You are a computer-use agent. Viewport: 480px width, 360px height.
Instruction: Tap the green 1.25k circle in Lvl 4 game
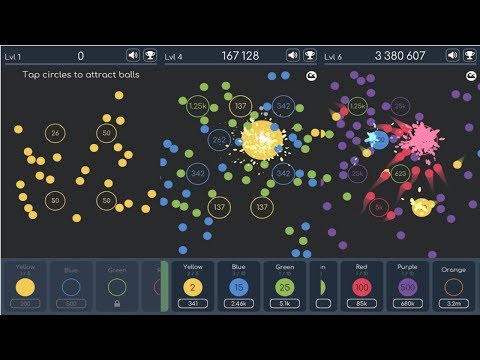click(x=198, y=106)
